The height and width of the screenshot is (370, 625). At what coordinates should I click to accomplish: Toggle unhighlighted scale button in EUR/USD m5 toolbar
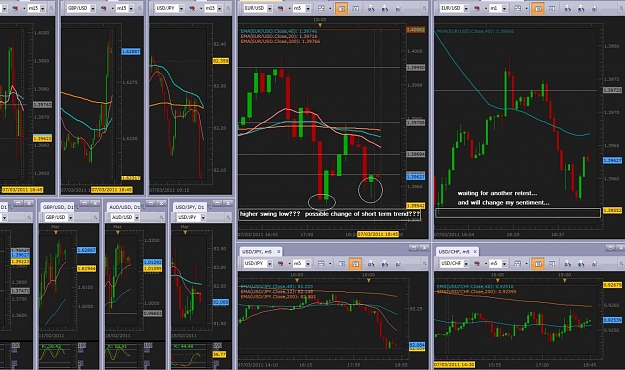pos(356,8)
